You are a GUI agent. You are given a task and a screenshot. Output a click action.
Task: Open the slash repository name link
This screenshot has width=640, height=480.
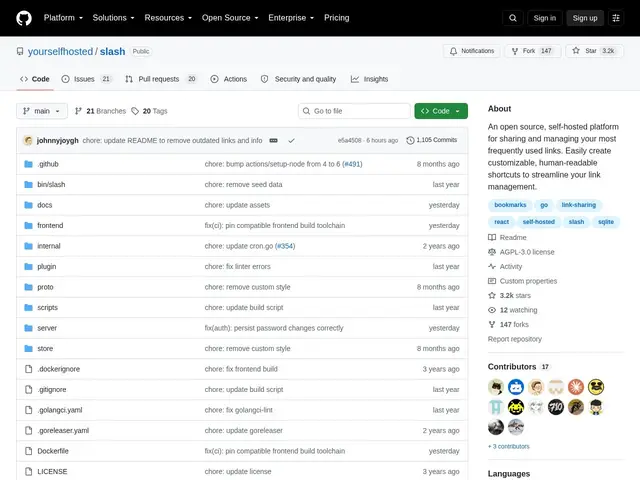click(x=113, y=51)
